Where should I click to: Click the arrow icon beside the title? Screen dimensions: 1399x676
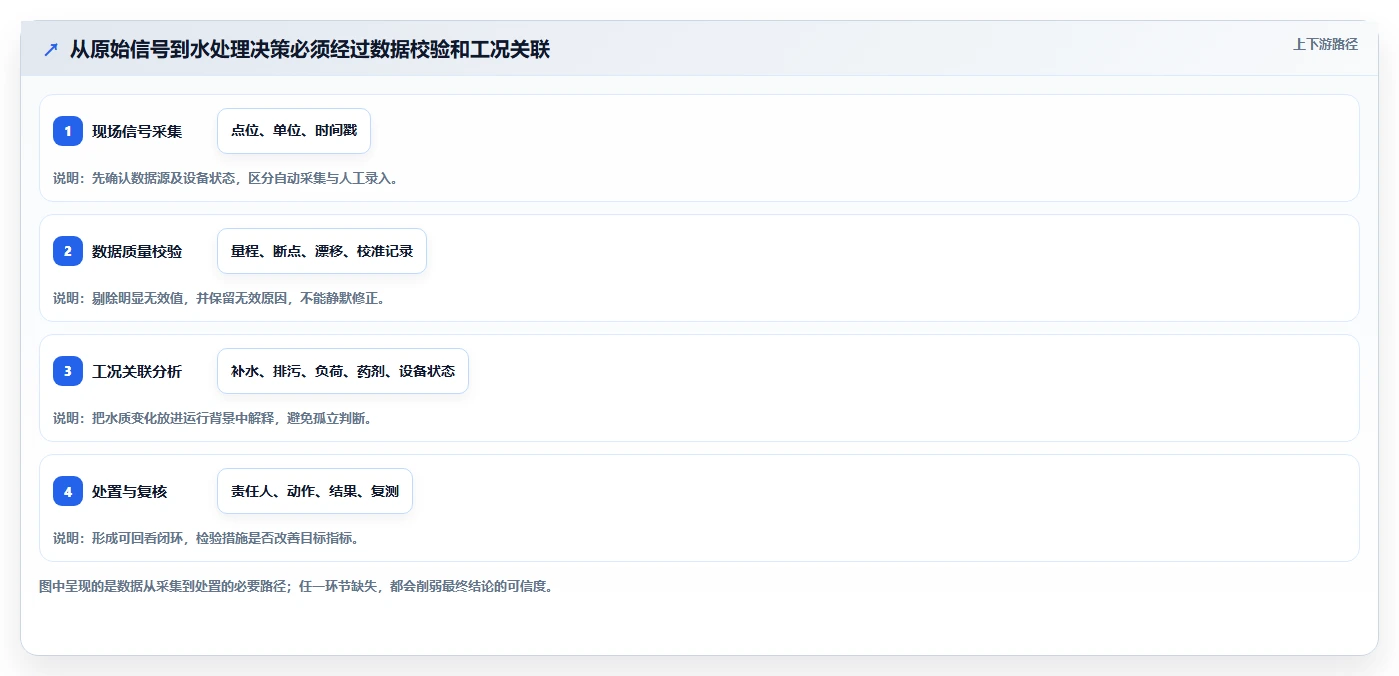pos(51,50)
